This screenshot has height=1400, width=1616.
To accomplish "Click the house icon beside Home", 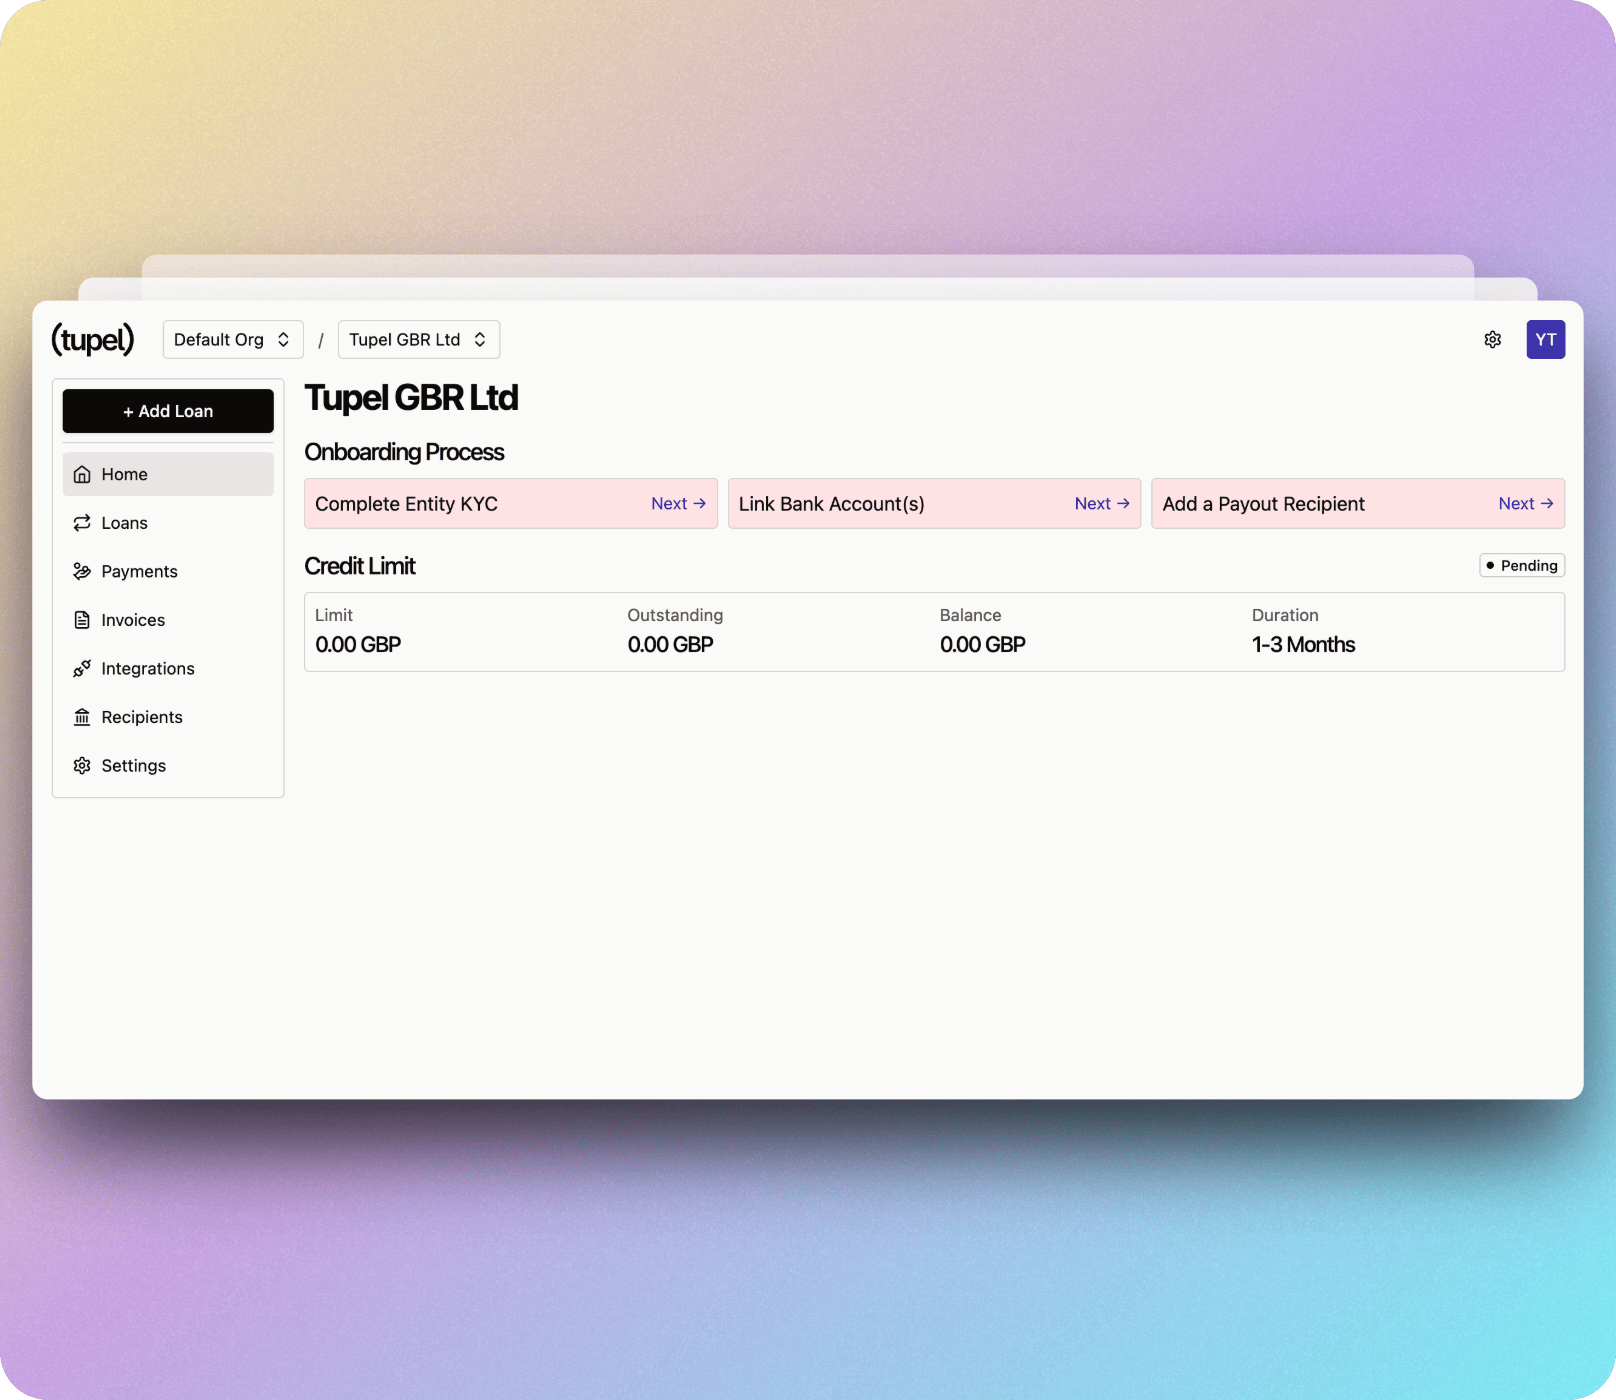I will point(82,475).
